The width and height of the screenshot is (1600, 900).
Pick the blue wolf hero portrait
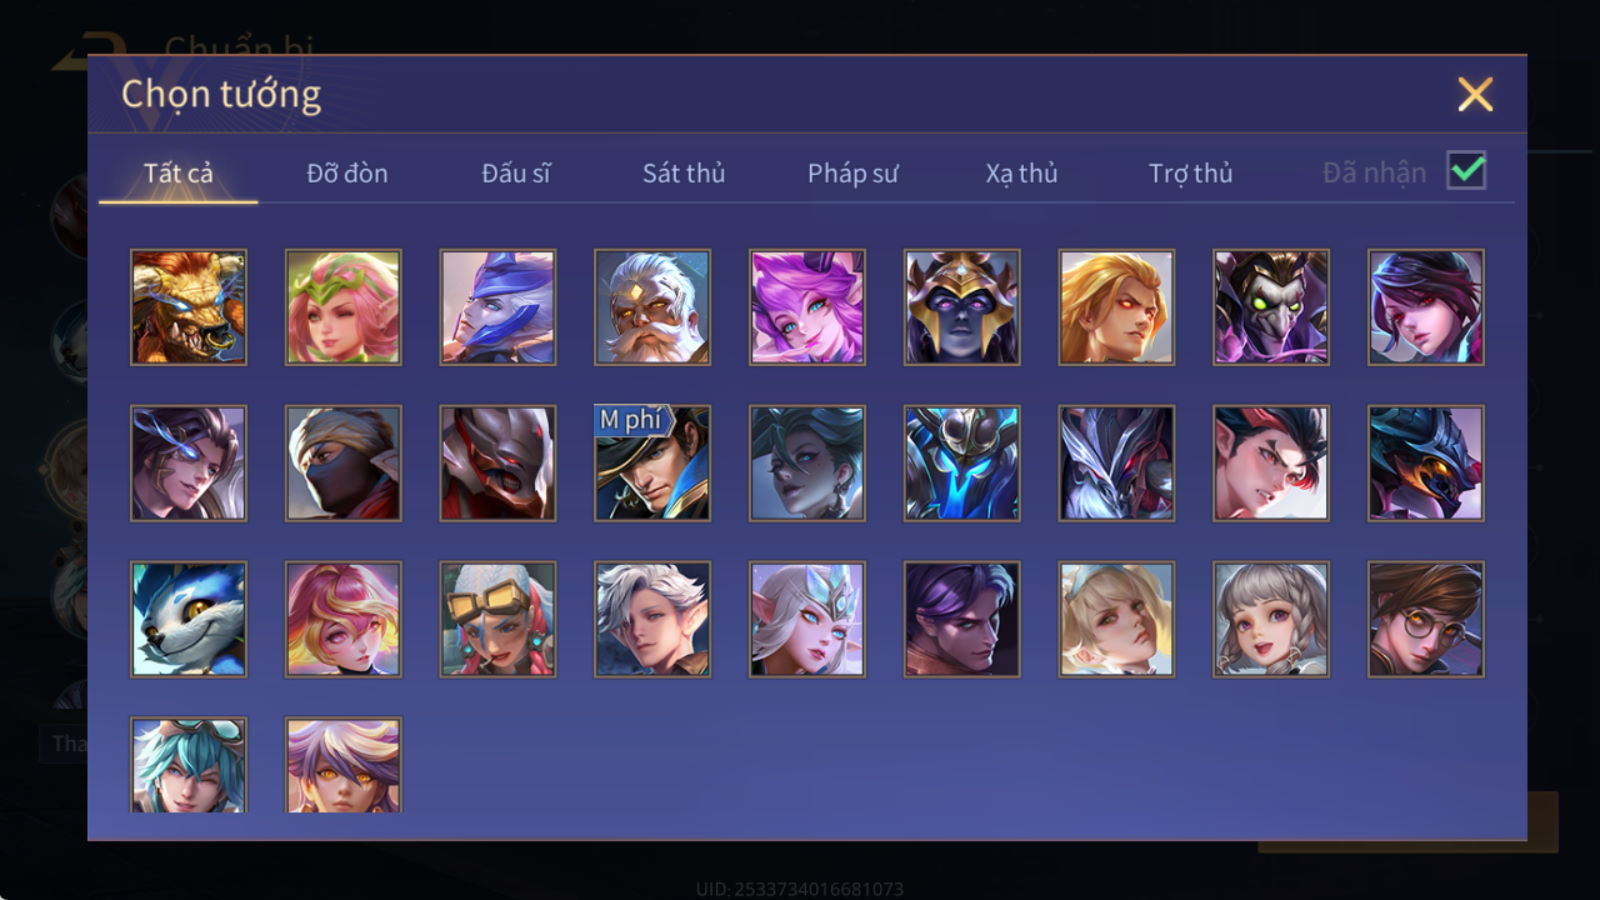click(x=188, y=619)
